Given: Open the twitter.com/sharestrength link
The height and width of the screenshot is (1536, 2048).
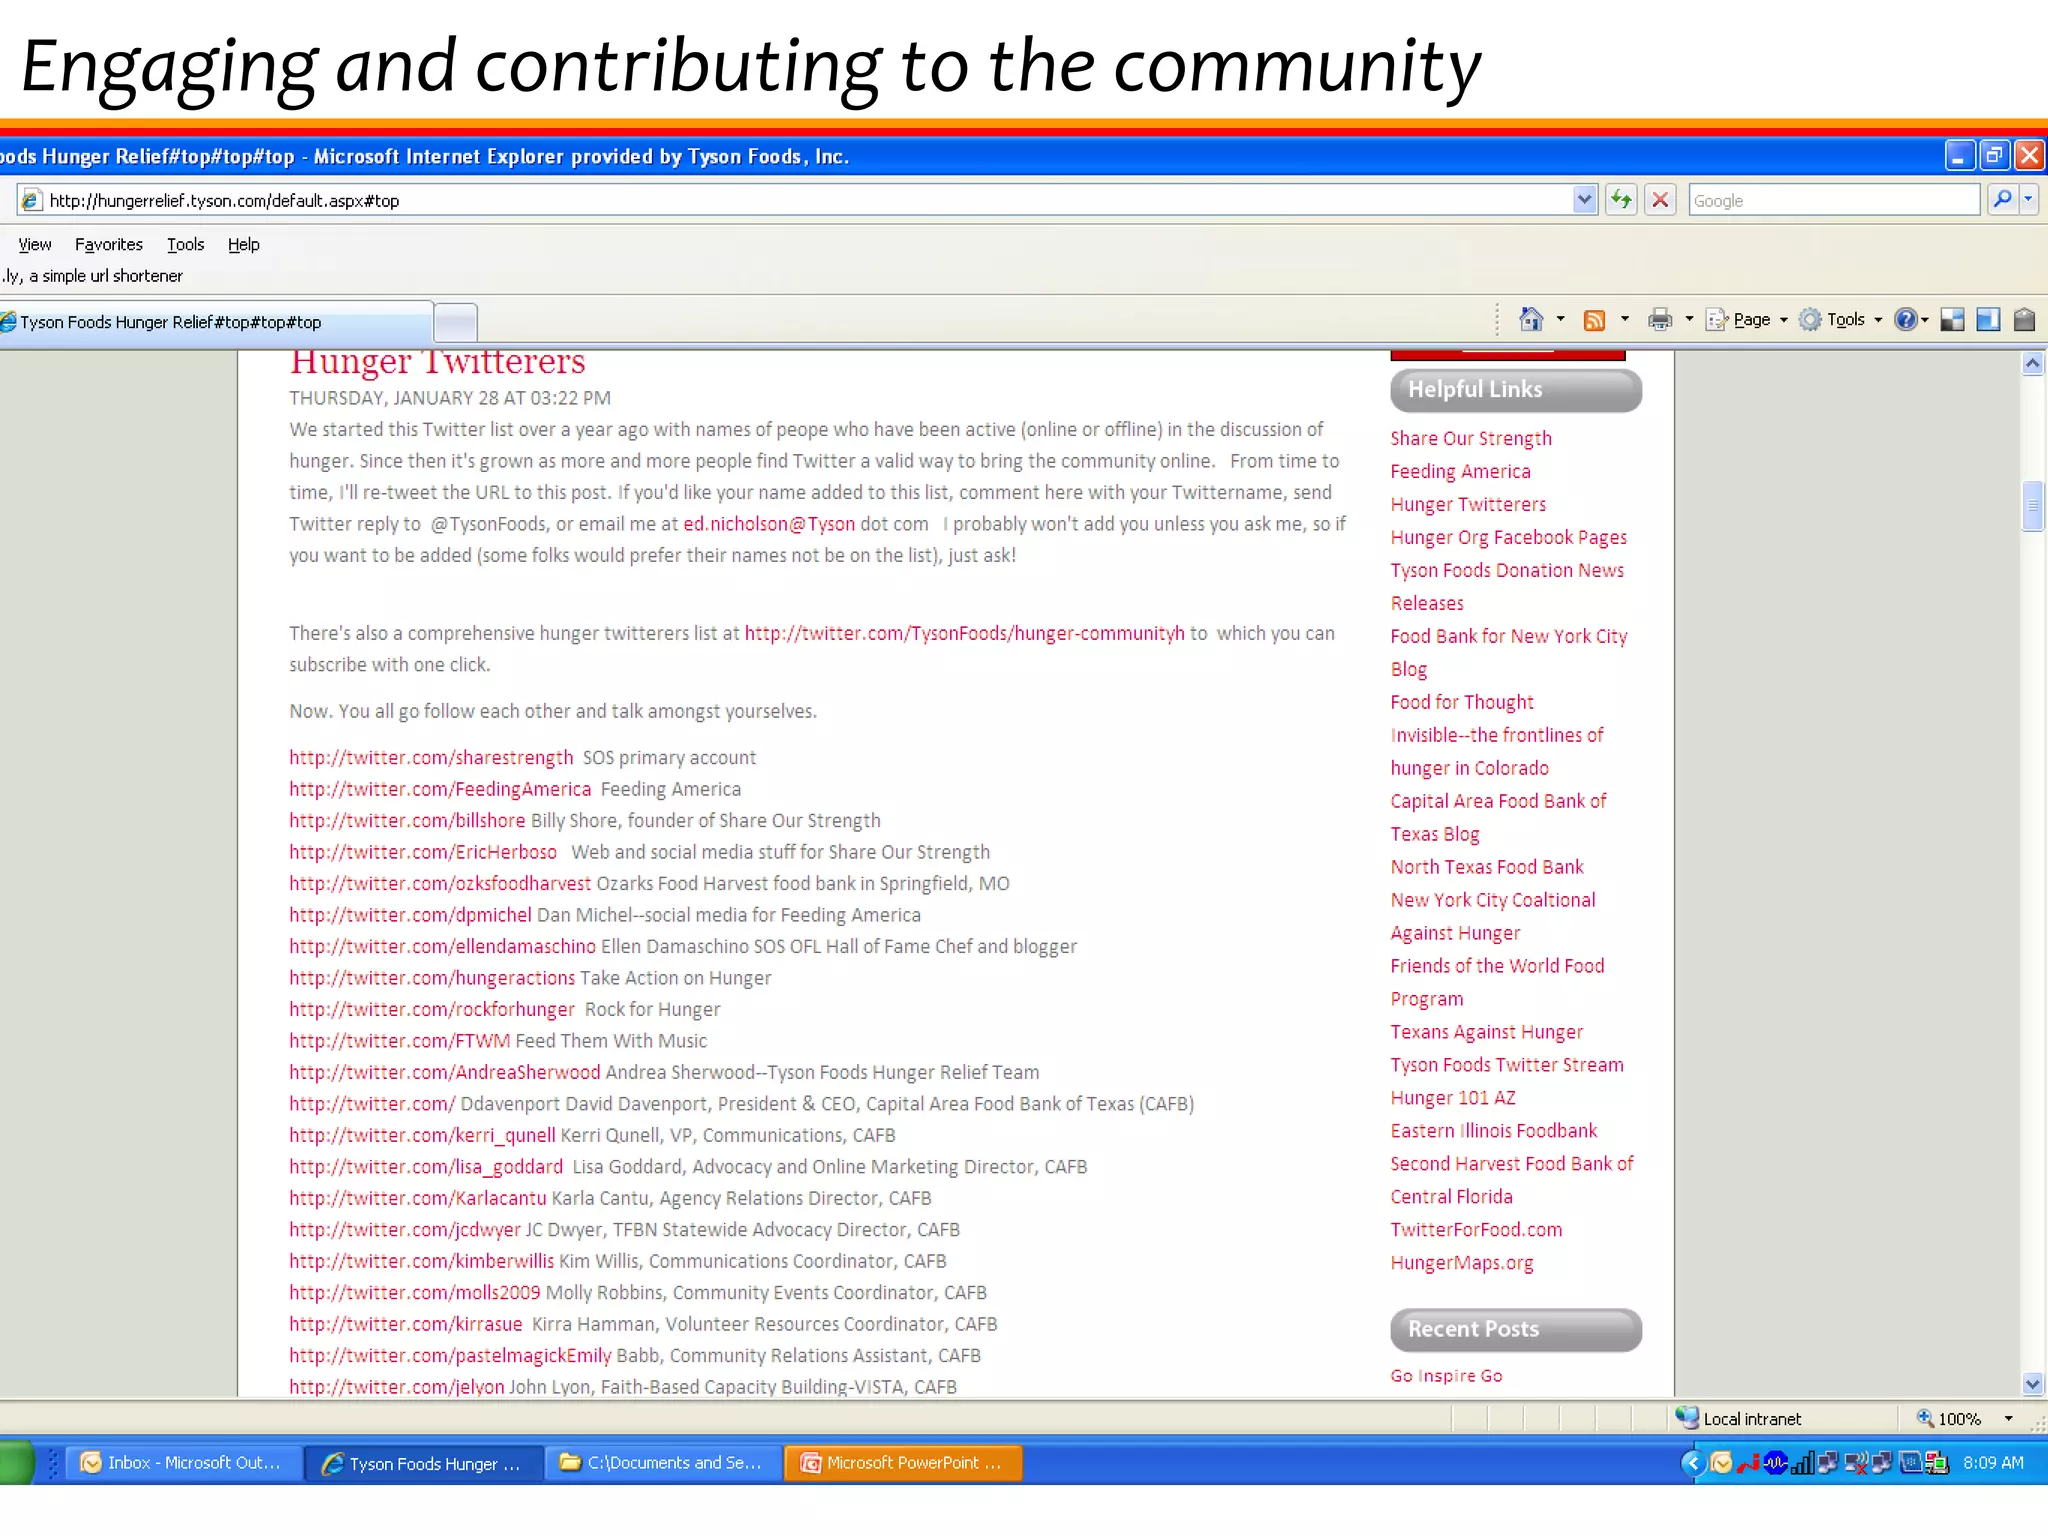Looking at the screenshot, I should click(431, 757).
